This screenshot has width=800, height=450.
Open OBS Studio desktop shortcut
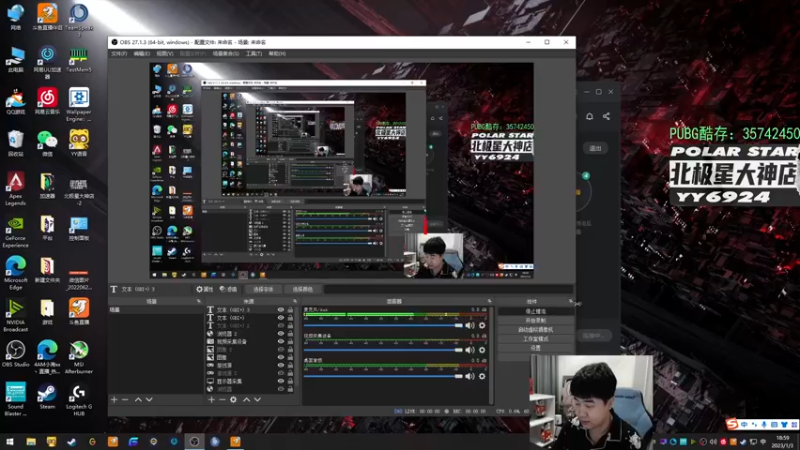pos(15,354)
